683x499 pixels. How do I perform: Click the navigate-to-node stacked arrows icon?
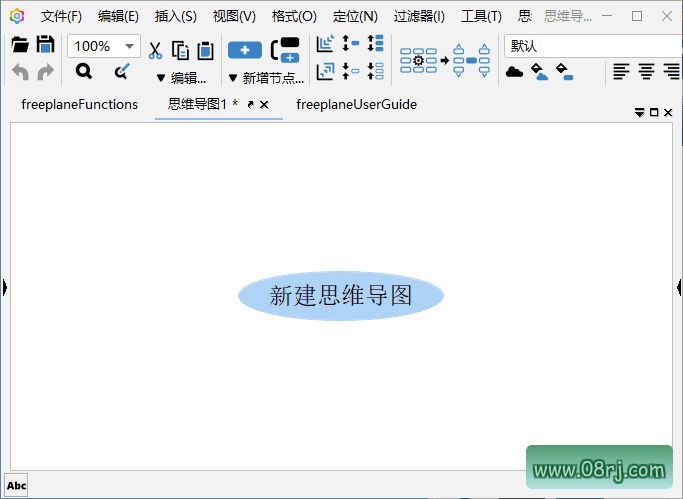[x=471, y=61]
